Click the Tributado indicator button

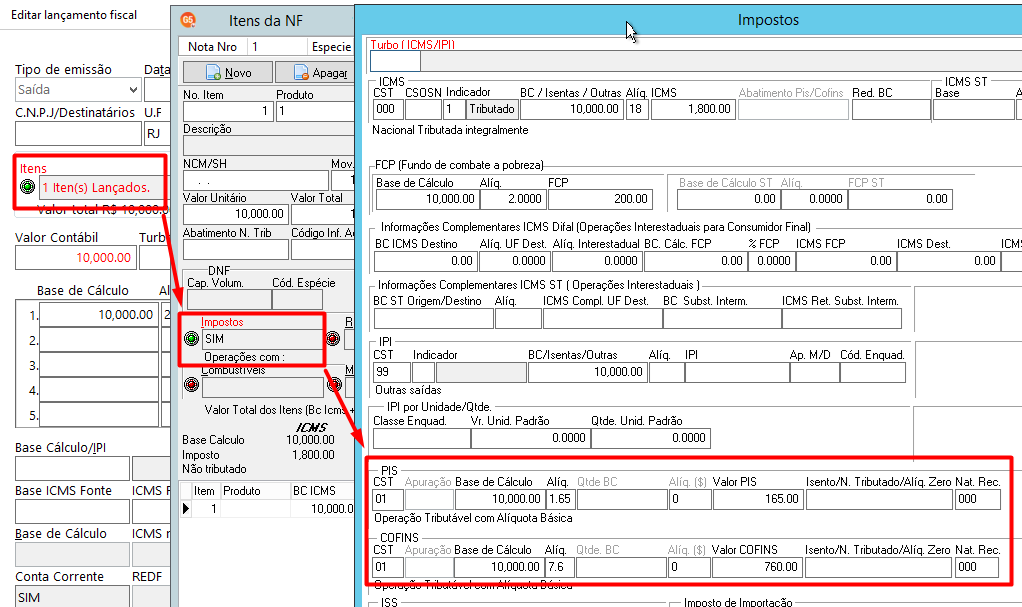coord(492,109)
